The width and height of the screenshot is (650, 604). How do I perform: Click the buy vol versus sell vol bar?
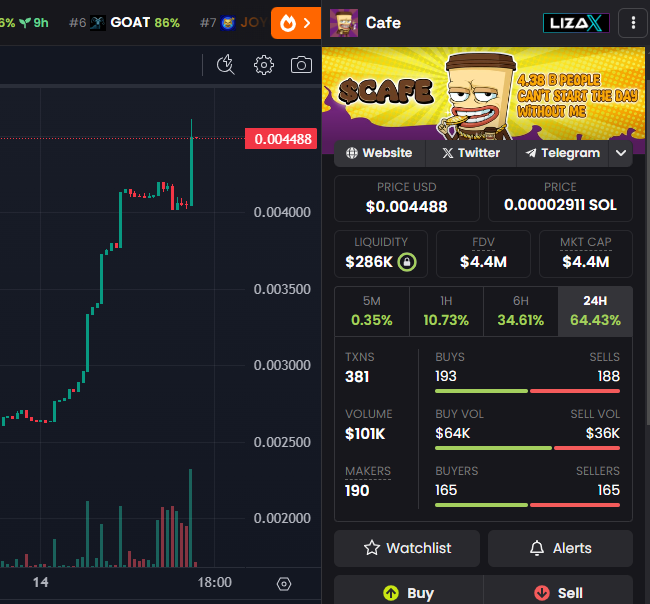coord(527,448)
